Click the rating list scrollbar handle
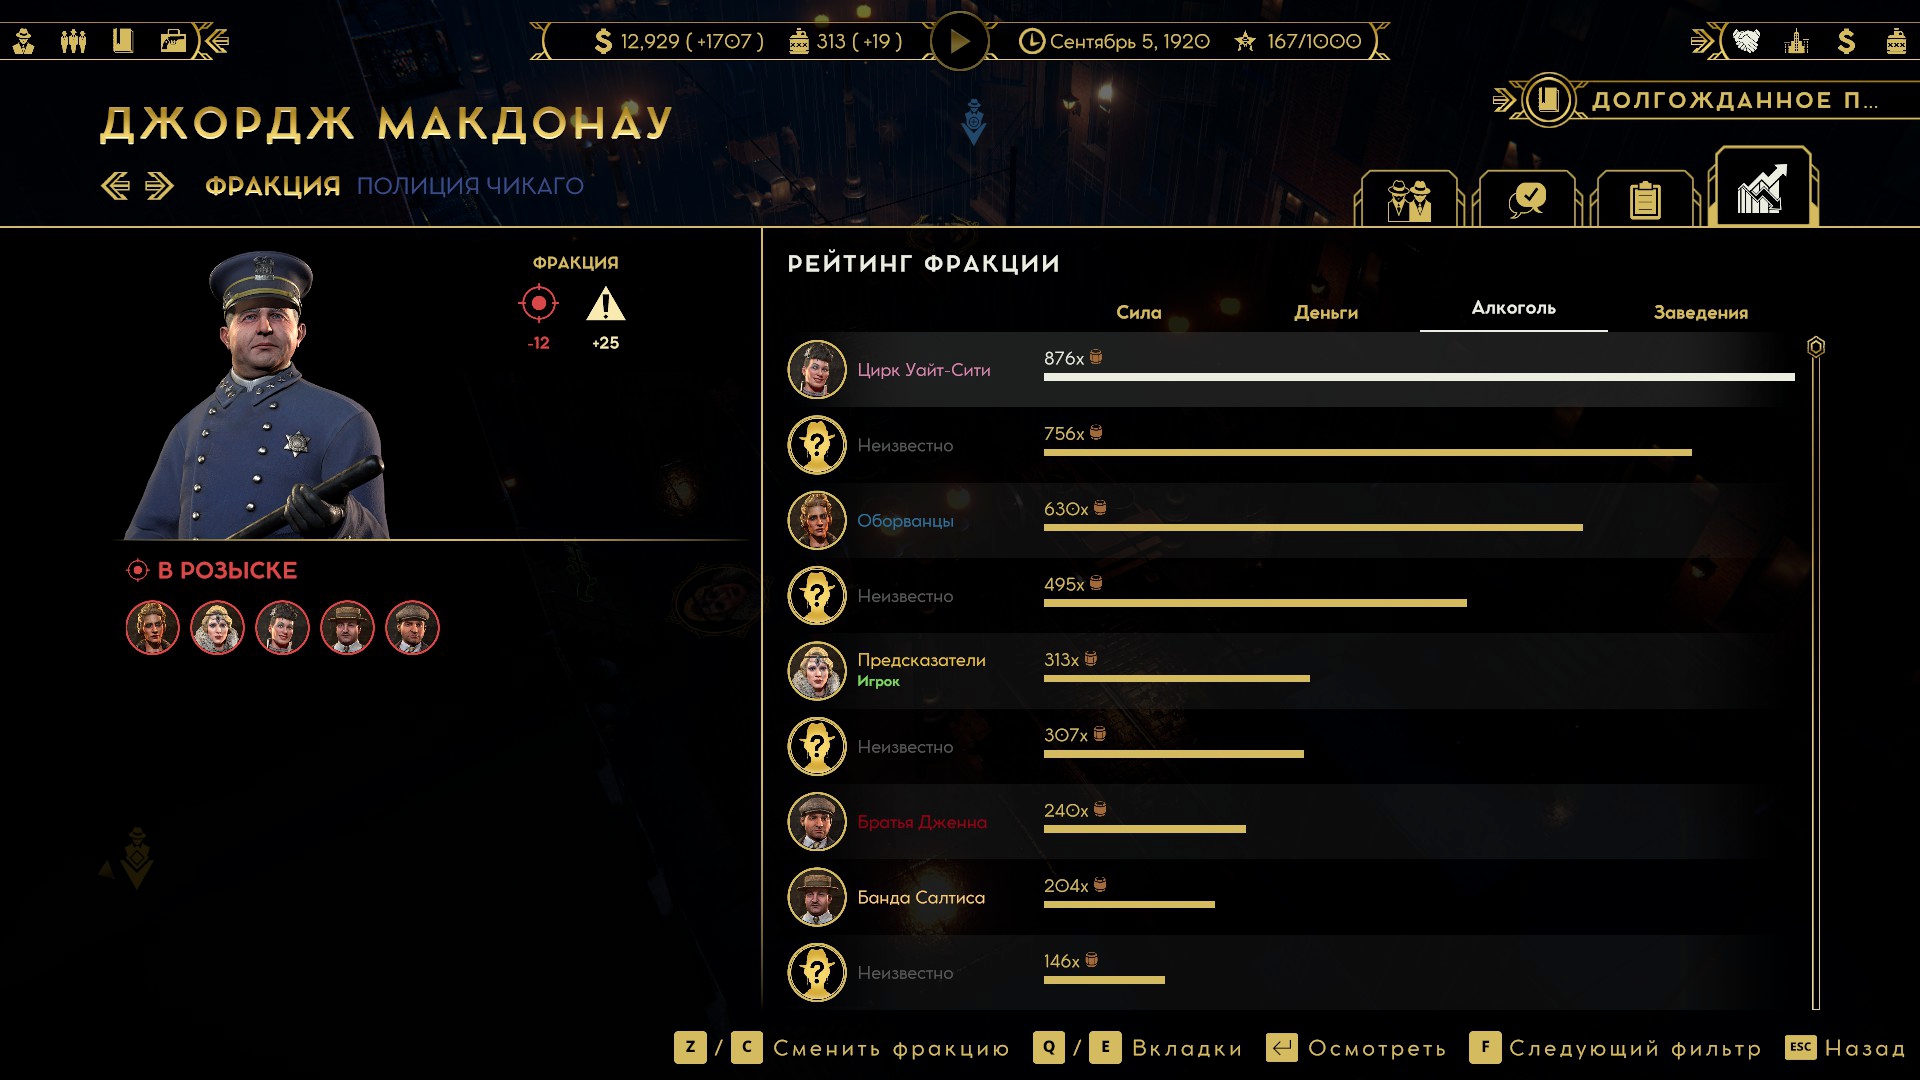 coord(1816,347)
